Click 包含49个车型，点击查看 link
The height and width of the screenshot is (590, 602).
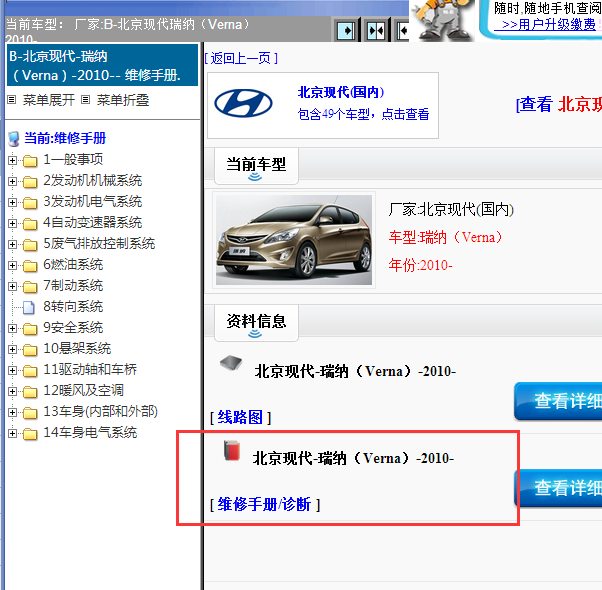364,114
